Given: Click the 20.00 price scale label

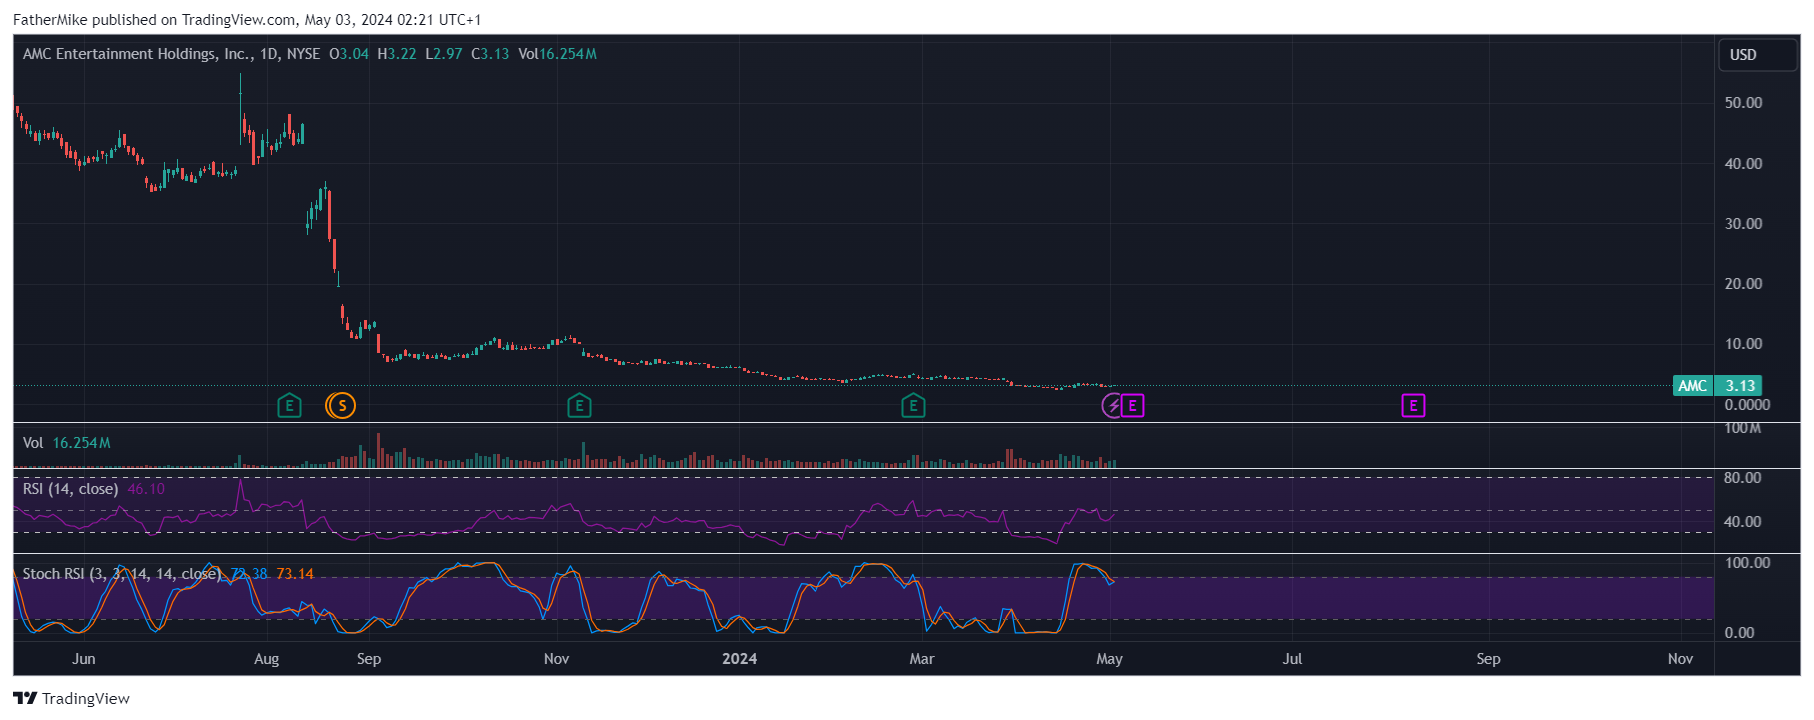Looking at the screenshot, I should 1743,284.
